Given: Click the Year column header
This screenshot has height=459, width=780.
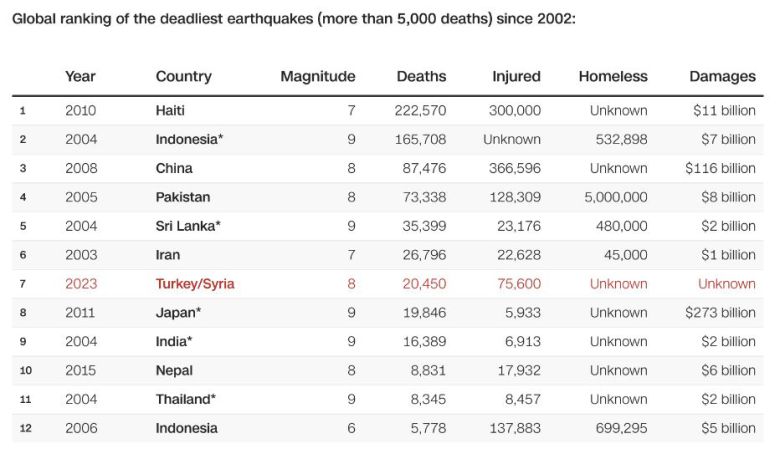Looking at the screenshot, I should tap(80, 76).
